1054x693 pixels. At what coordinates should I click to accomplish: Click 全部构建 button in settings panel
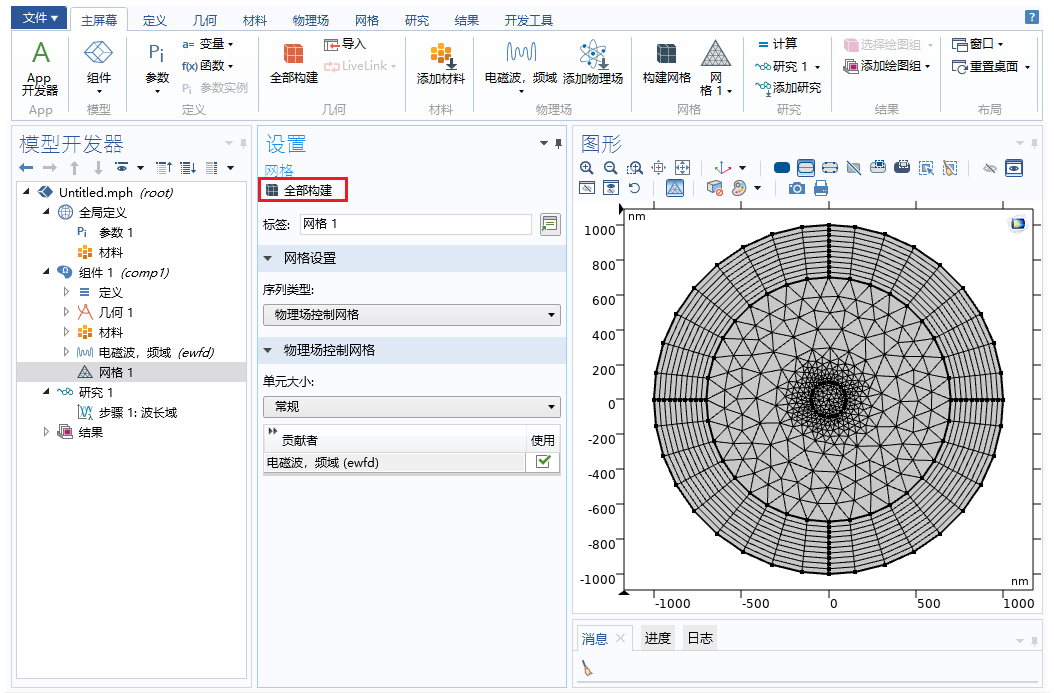[x=304, y=190]
